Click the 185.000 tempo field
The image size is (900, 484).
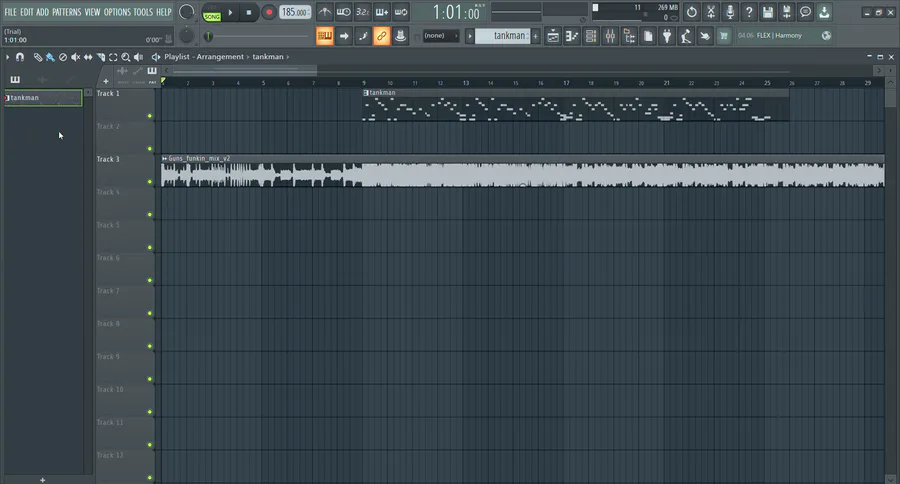click(x=295, y=12)
